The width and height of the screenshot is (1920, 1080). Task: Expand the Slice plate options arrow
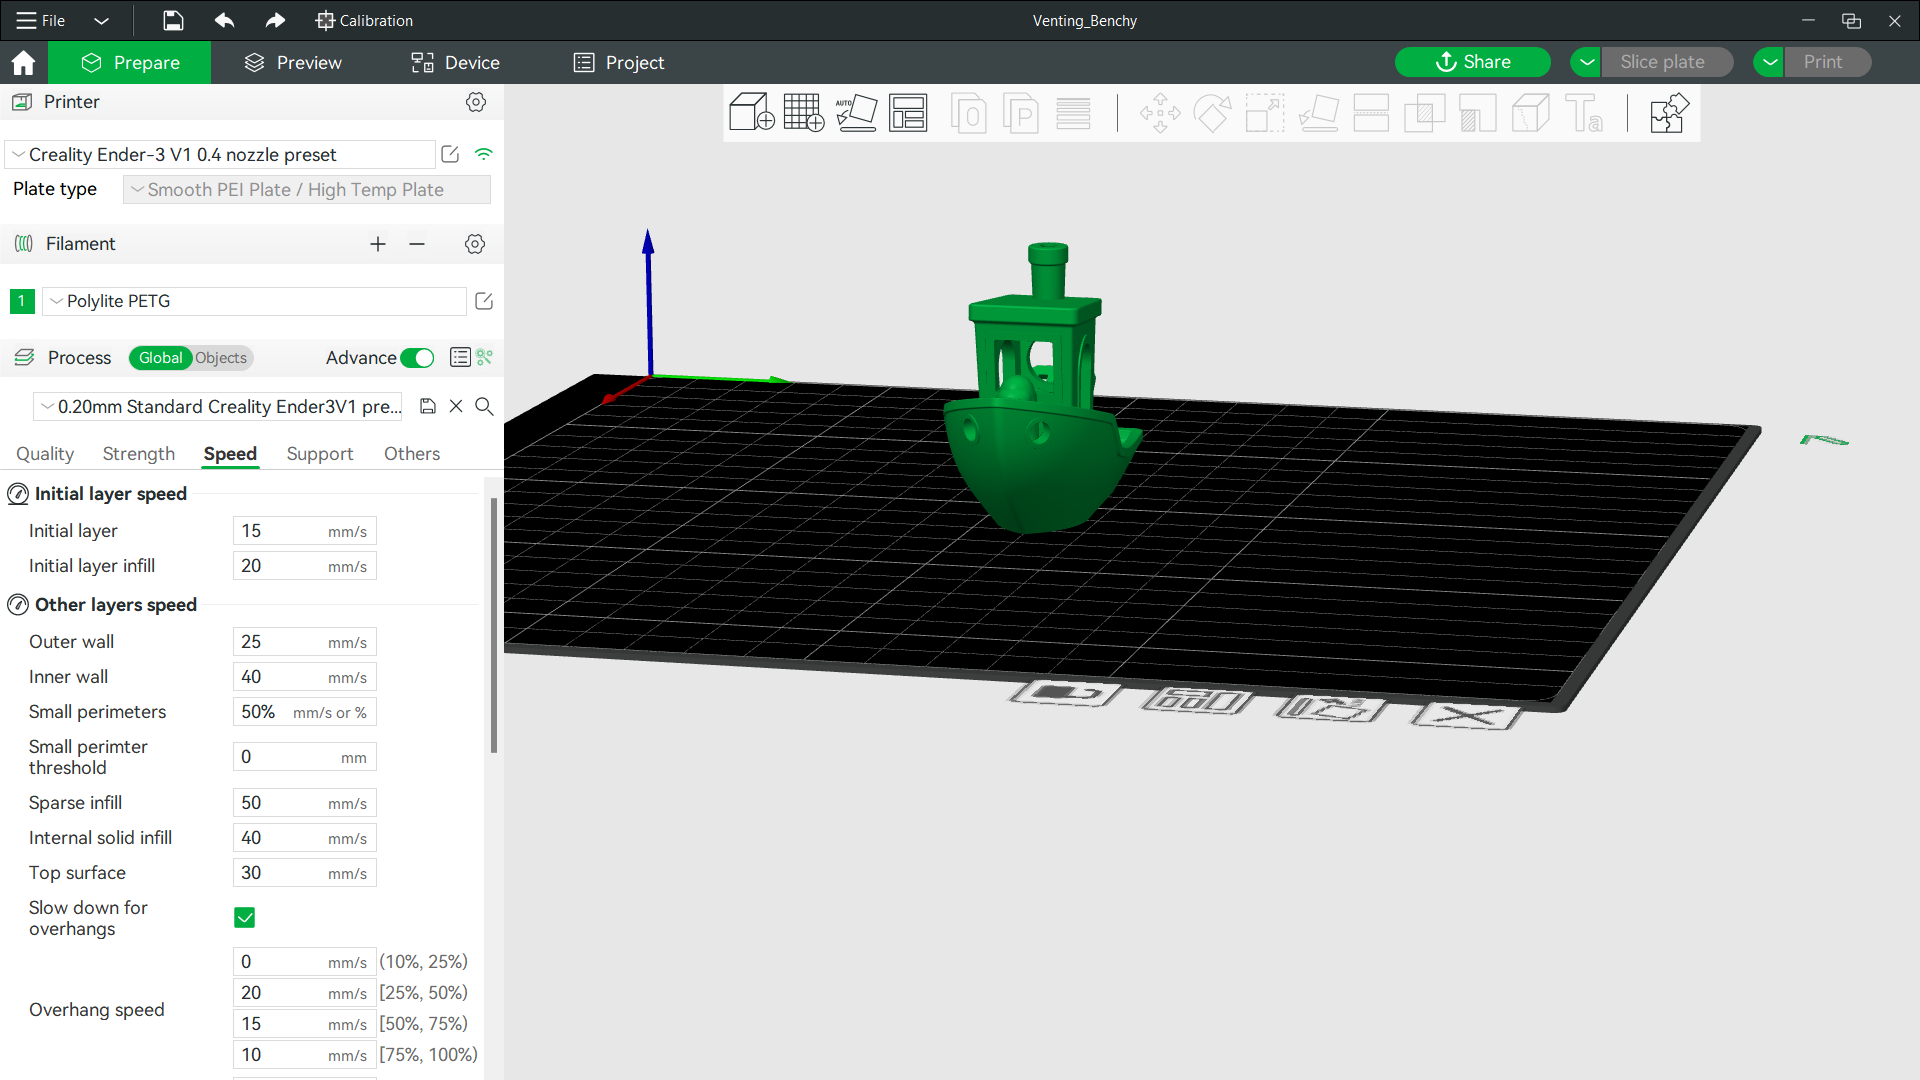(x=1586, y=62)
